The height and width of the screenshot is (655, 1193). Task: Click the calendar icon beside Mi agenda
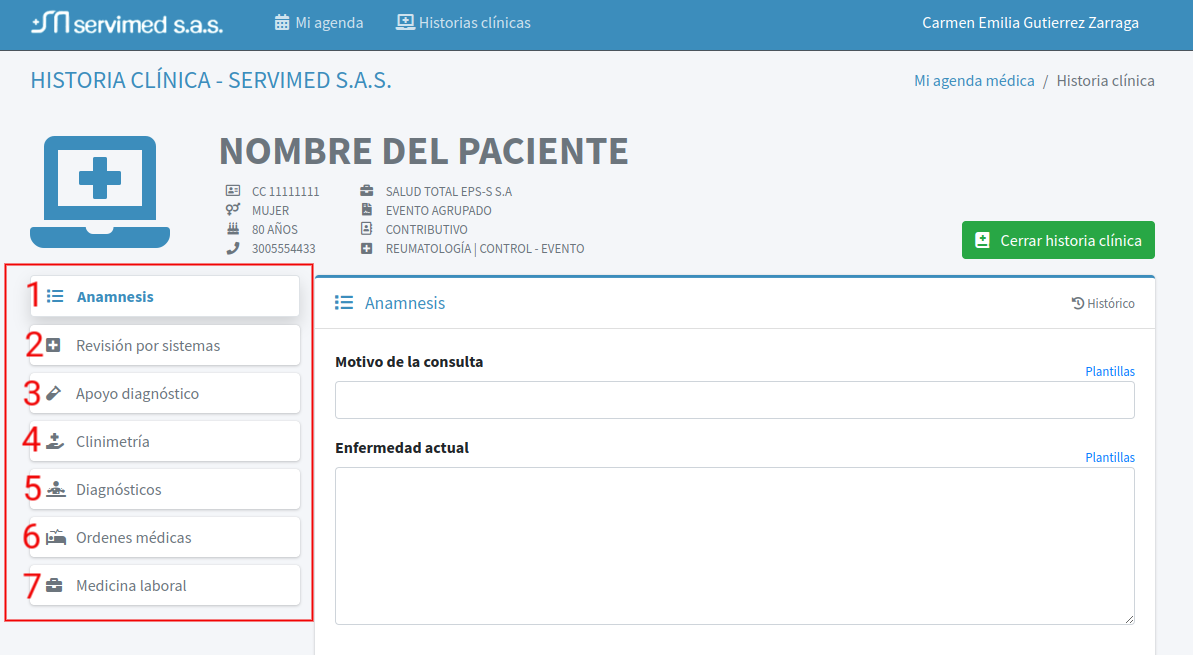282,22
